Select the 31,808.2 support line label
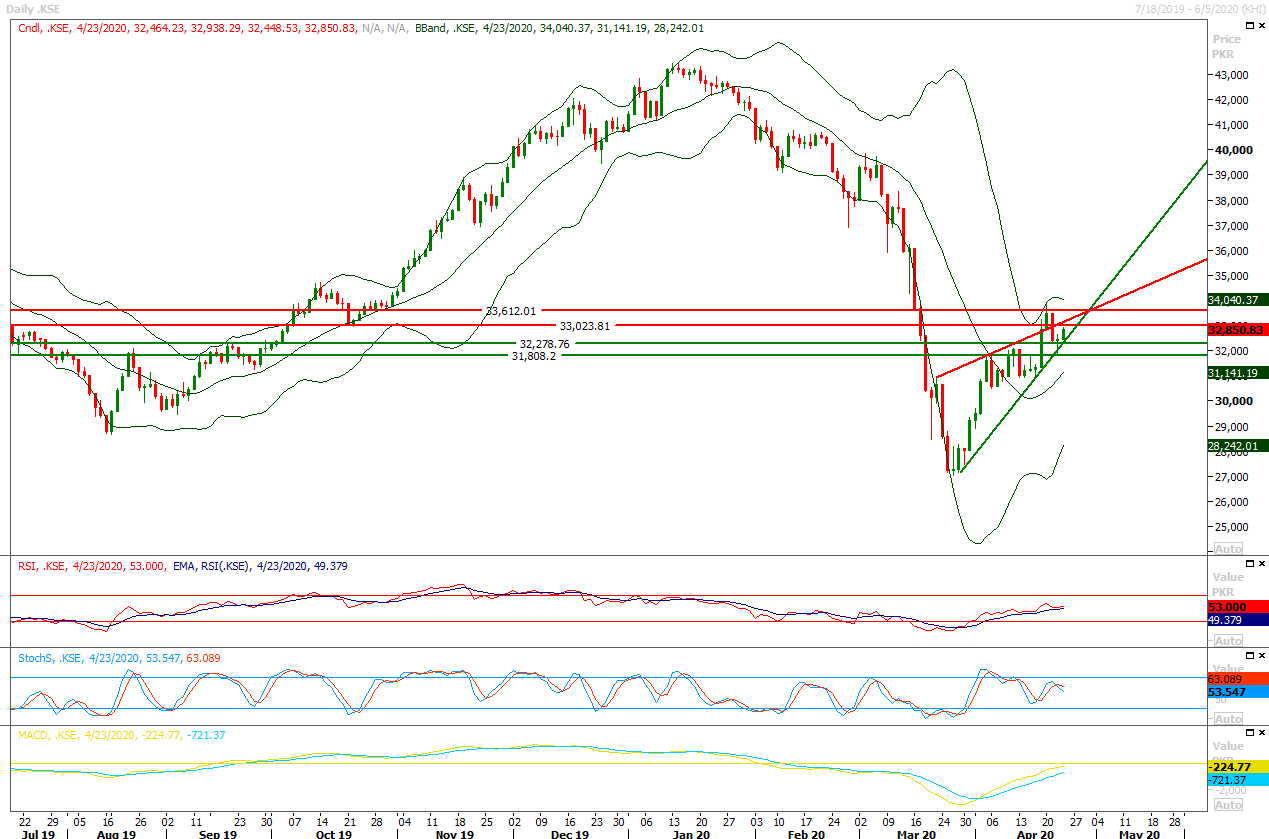The height and width of the screenshot is (839, 1269). 533,355
